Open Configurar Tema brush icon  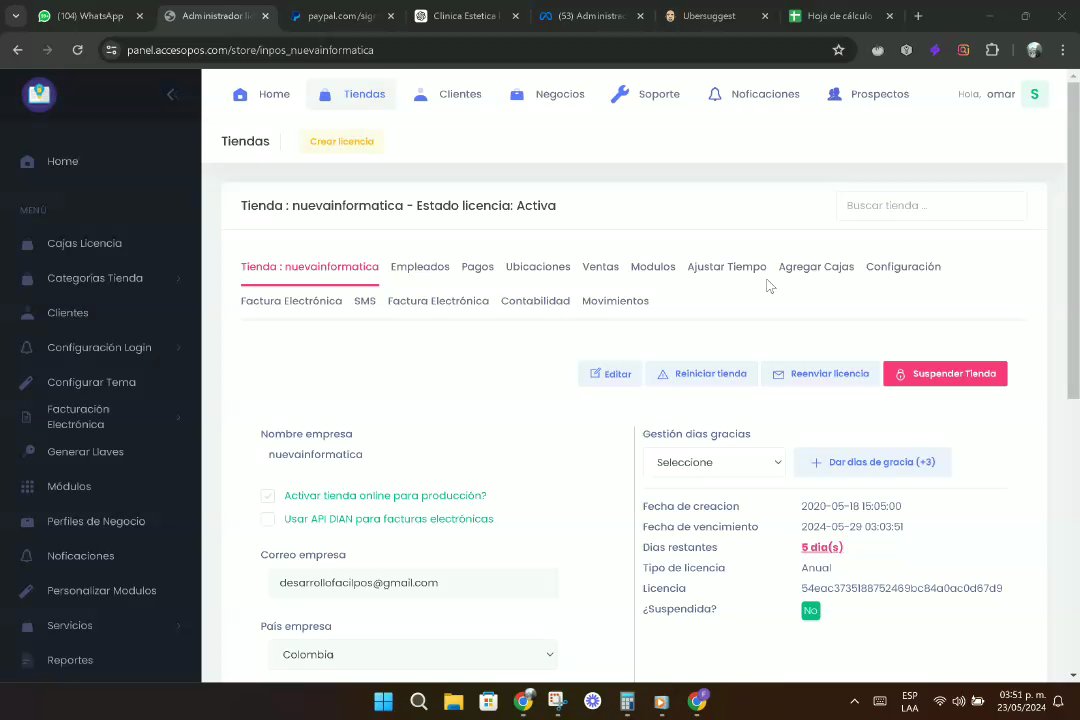tap(27, 382)
